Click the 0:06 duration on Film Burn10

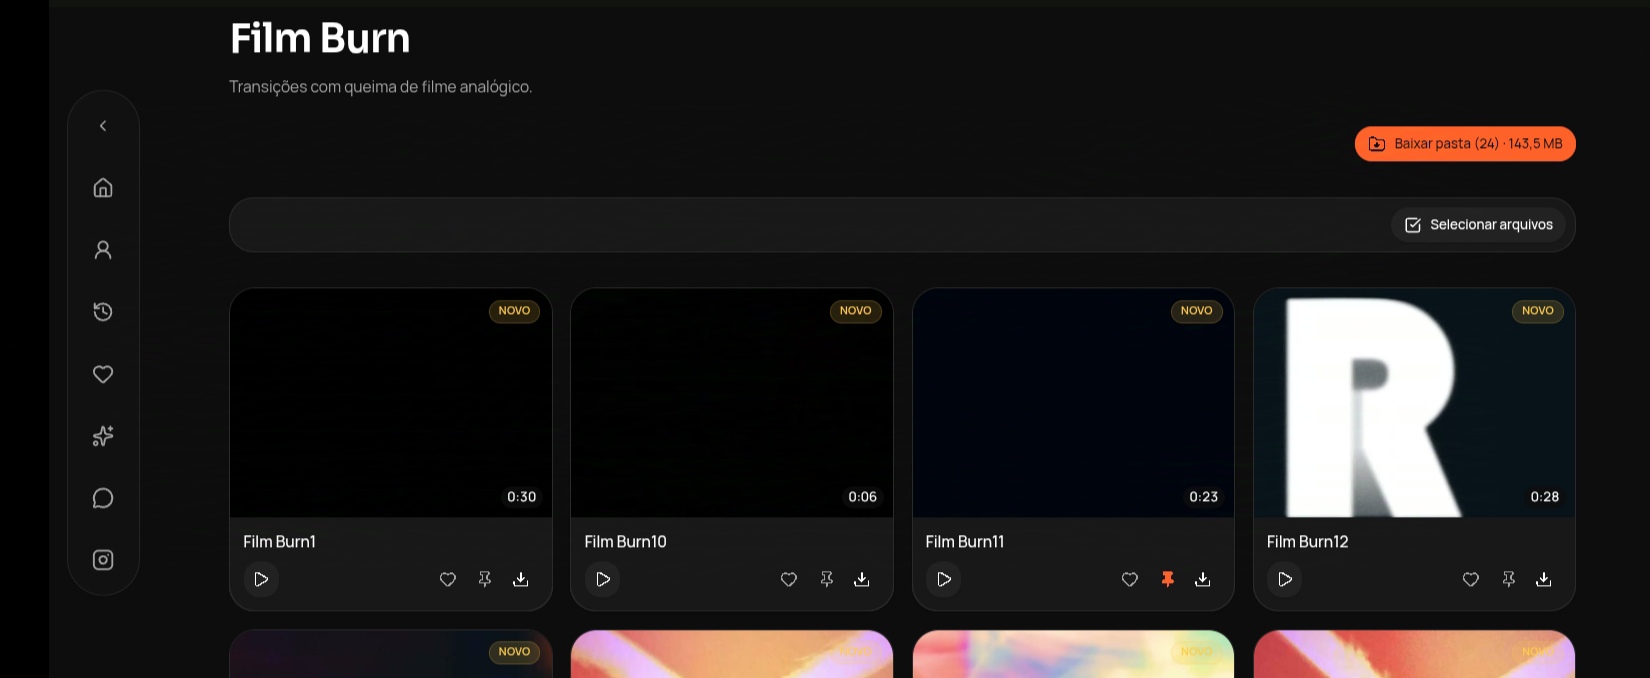click(863, 497)
